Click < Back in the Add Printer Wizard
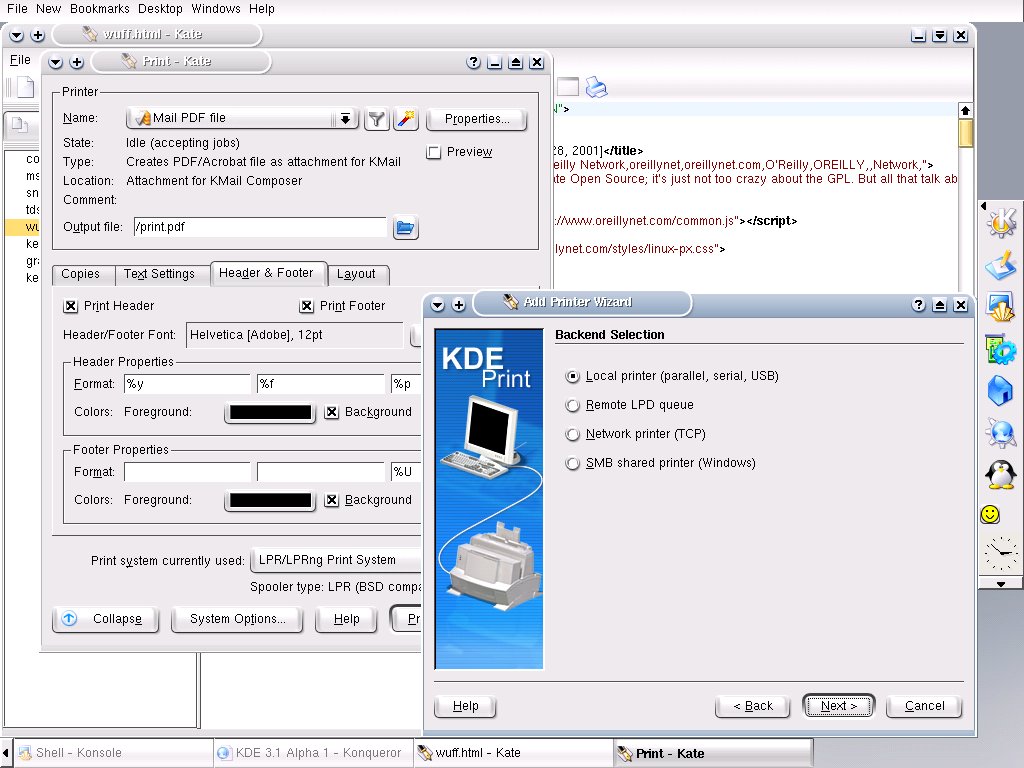The width and height of the screenshot is (1024, 768). [x=752, y=706]
